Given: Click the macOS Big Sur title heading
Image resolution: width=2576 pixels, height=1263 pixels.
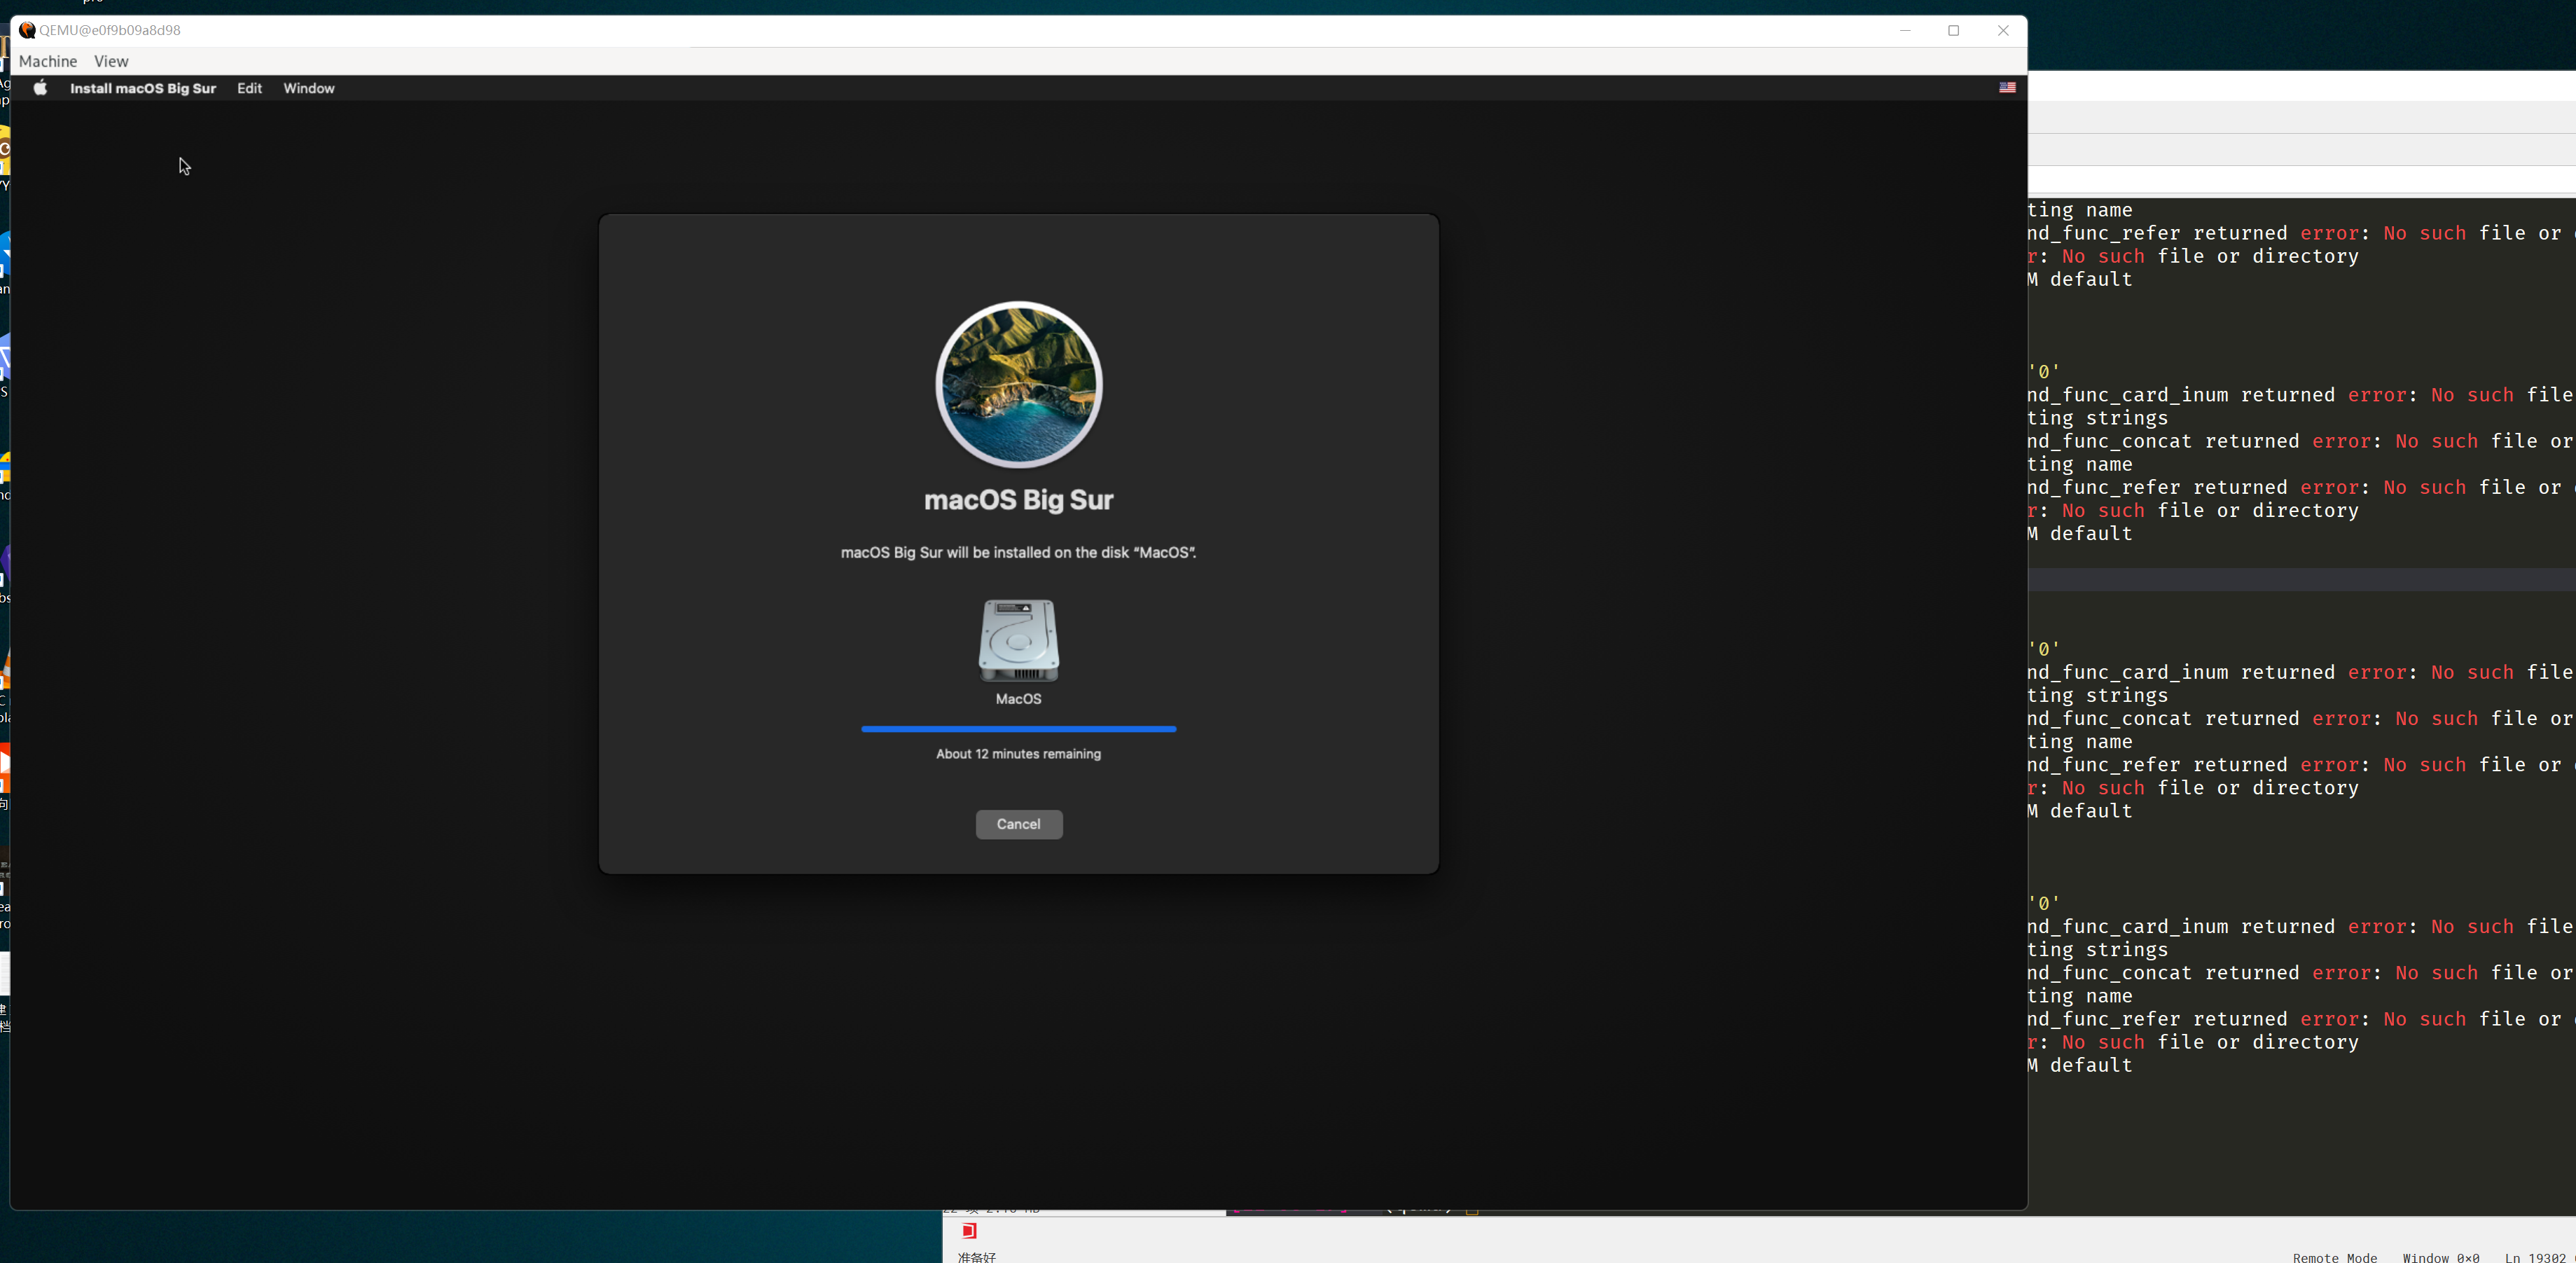Looking at the screenshot, I should [1018, 500].
